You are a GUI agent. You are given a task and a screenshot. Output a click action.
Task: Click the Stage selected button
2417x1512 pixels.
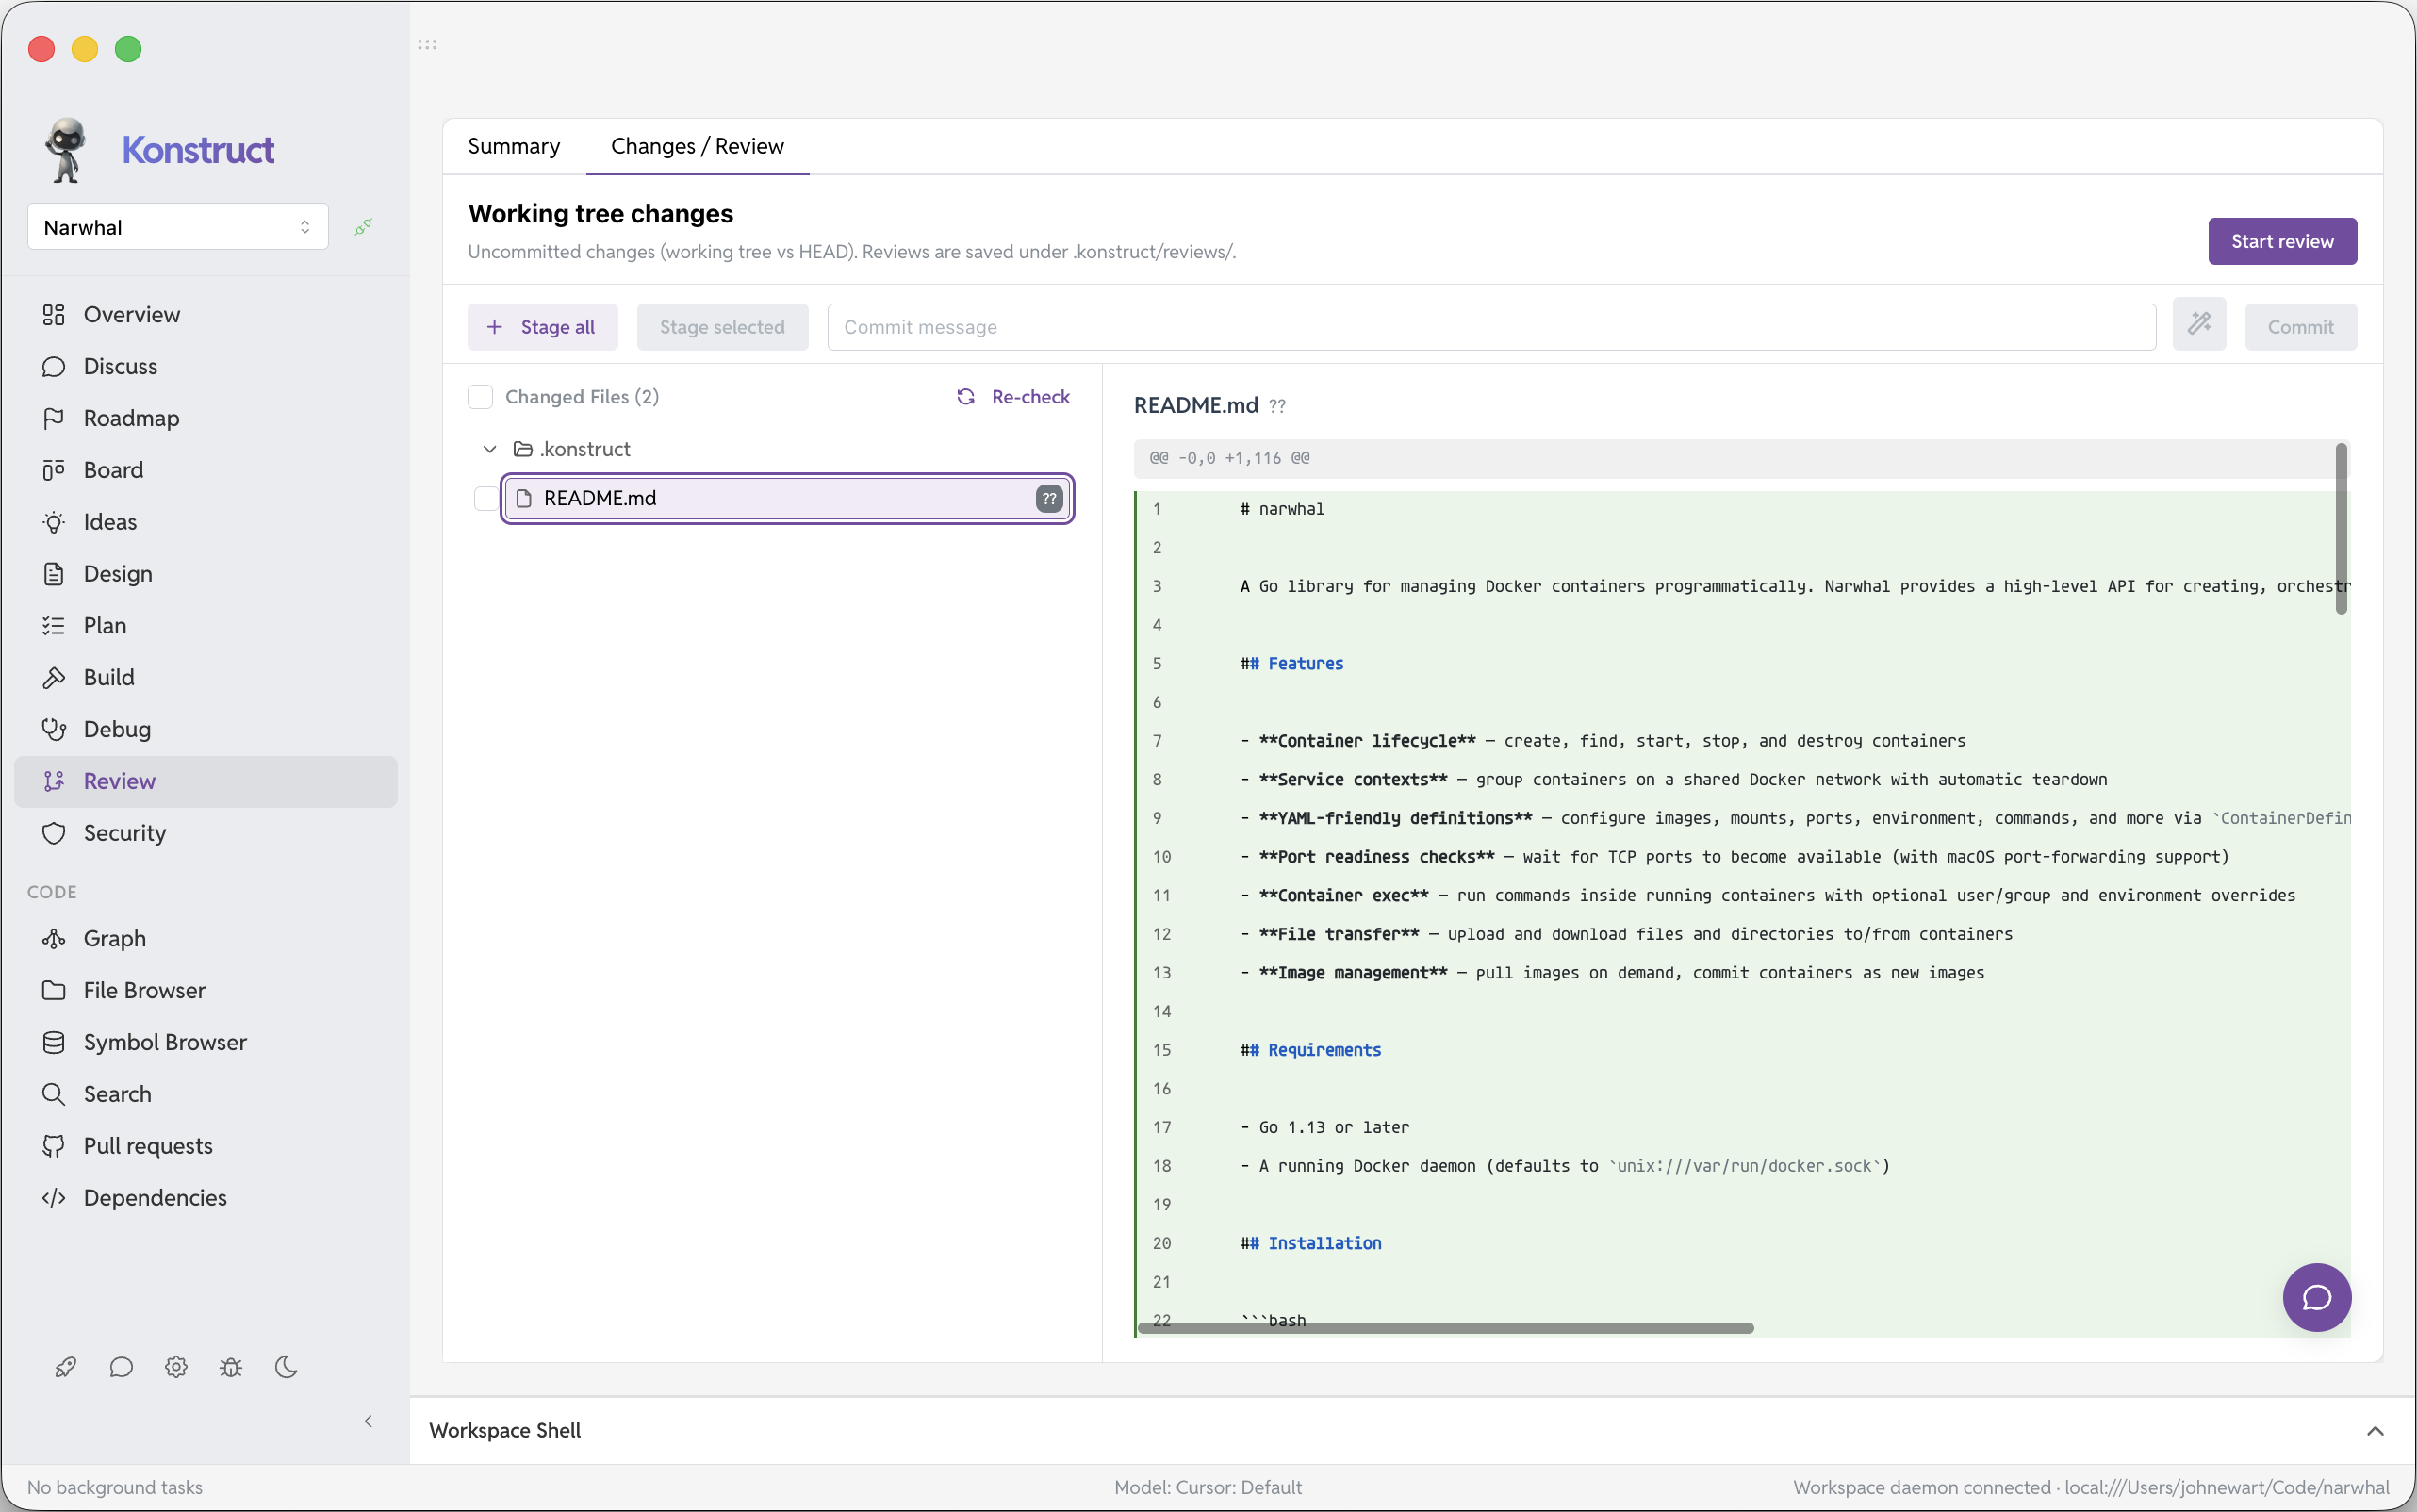[x=722, y=328]
